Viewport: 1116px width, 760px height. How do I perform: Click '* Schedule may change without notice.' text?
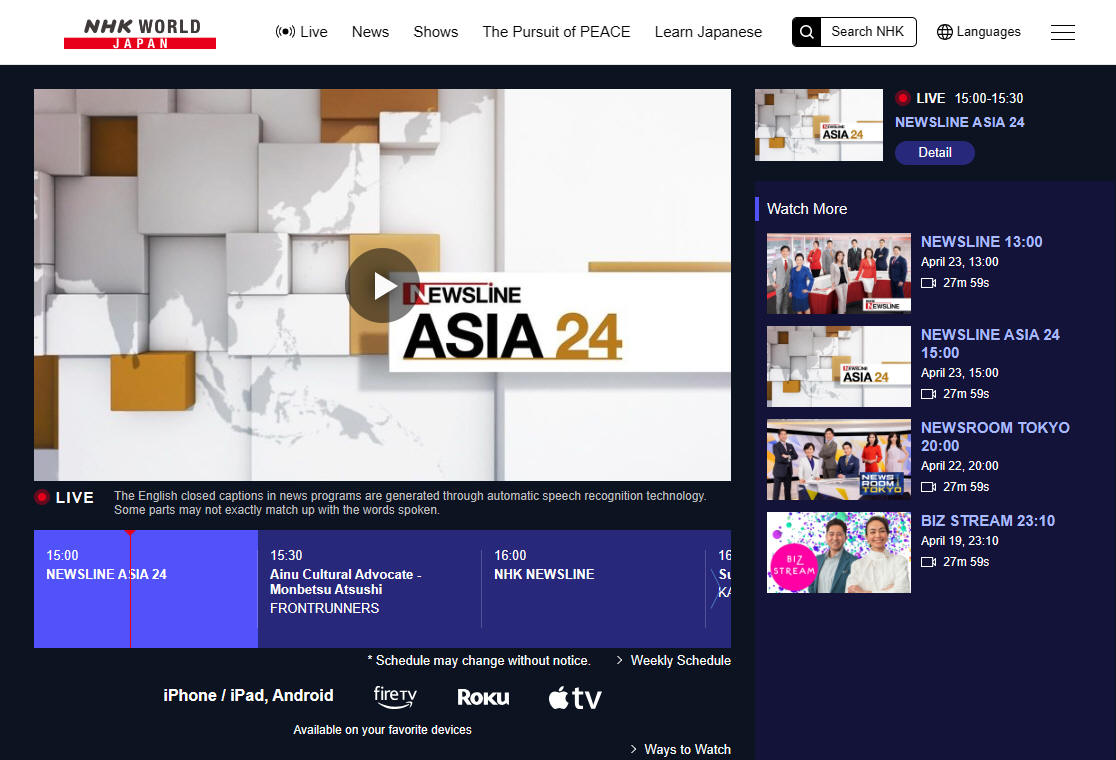(x=479, y=660)
